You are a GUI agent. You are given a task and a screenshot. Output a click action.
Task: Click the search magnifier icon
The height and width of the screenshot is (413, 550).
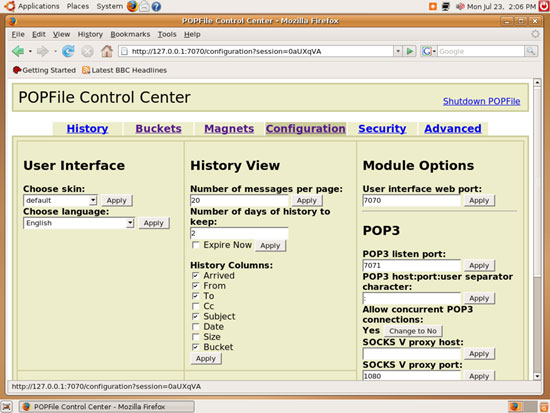tap(531, 51)
